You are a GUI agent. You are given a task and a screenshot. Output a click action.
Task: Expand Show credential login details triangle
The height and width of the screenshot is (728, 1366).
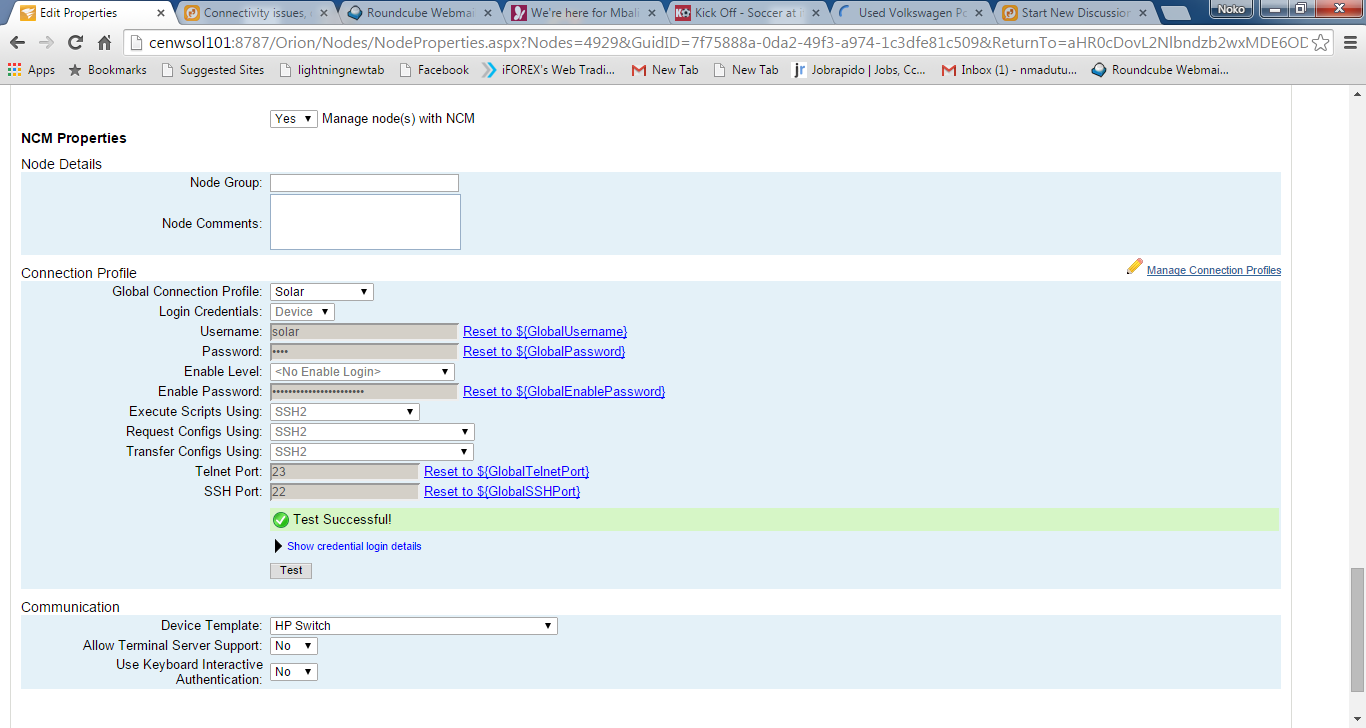(x=279, y=546)
